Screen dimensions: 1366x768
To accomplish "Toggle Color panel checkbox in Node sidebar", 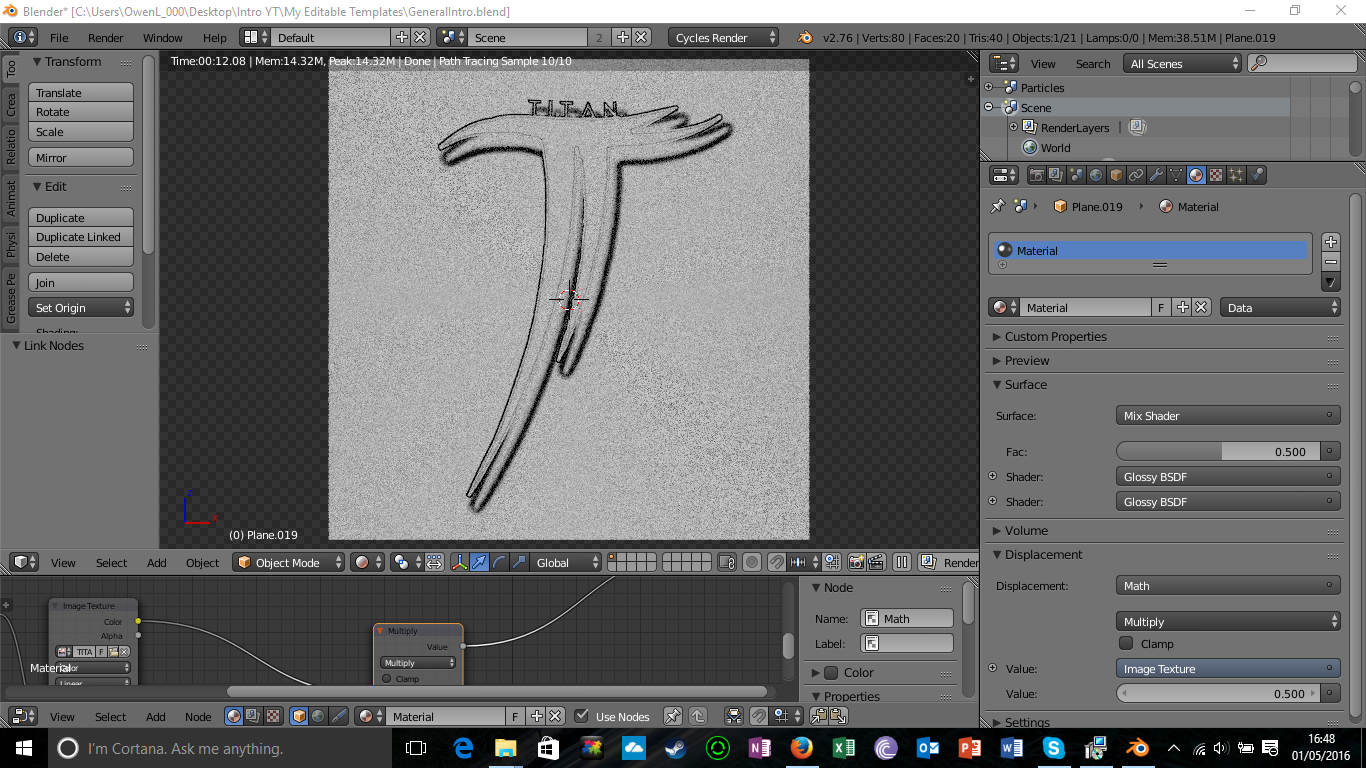I will click(x=831, y=673).
